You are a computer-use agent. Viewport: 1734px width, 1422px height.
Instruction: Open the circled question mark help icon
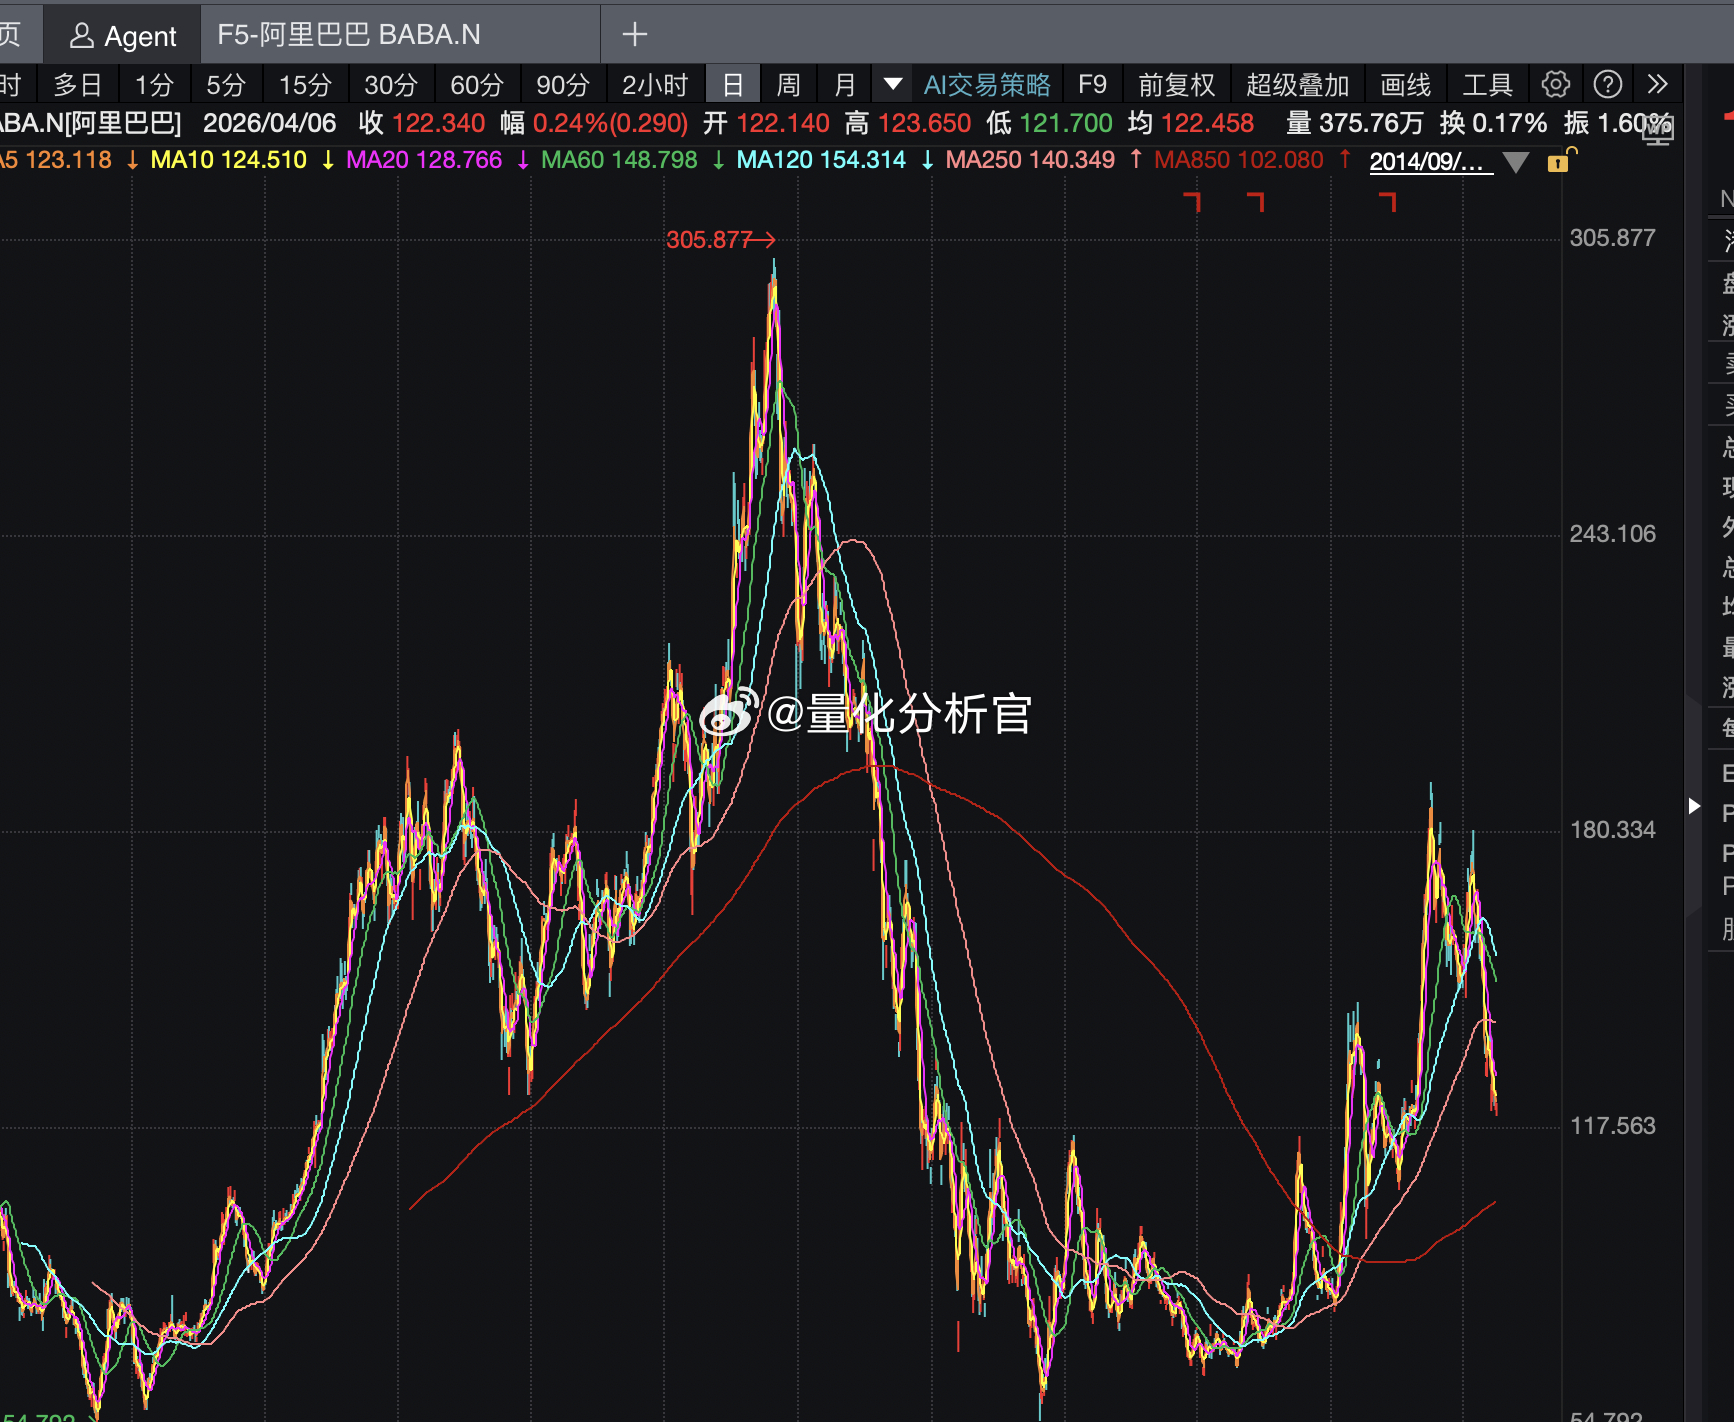(1608, 84)
